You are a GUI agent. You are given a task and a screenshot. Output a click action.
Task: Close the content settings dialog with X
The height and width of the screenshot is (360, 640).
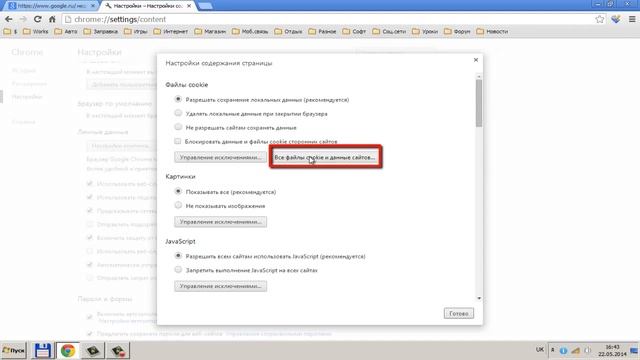click(x=476, y=60)
